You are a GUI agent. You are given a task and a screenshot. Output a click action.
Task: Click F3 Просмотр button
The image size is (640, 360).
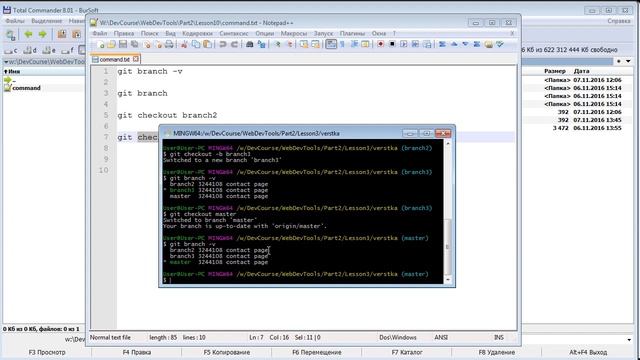(47, 352)
